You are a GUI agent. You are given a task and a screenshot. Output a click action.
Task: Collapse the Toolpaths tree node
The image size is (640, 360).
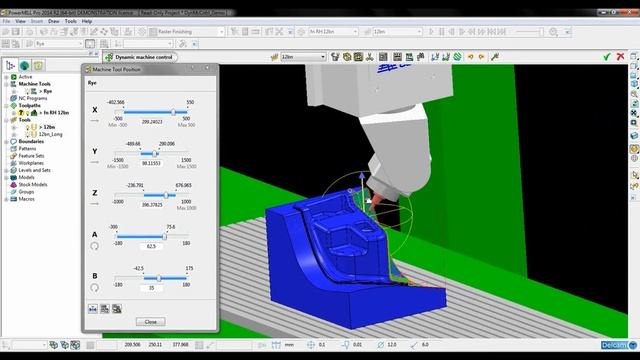click(x=6, y=106)
